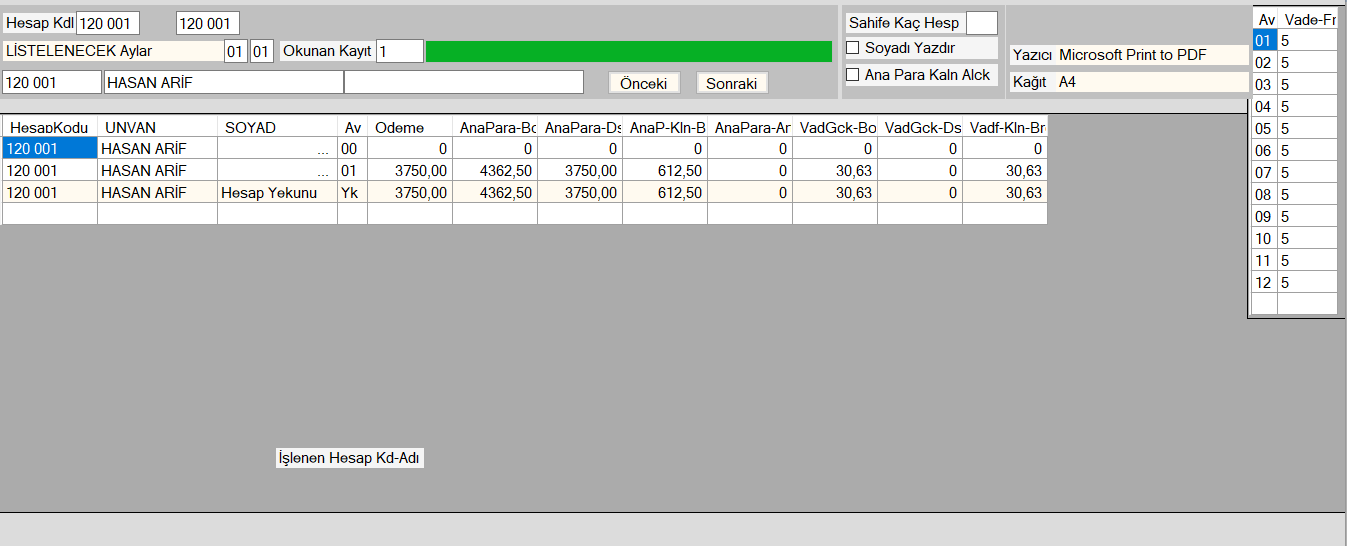Click the AnaPara-Ds column header
The image size is (1347, 546).
coord(580,127)
